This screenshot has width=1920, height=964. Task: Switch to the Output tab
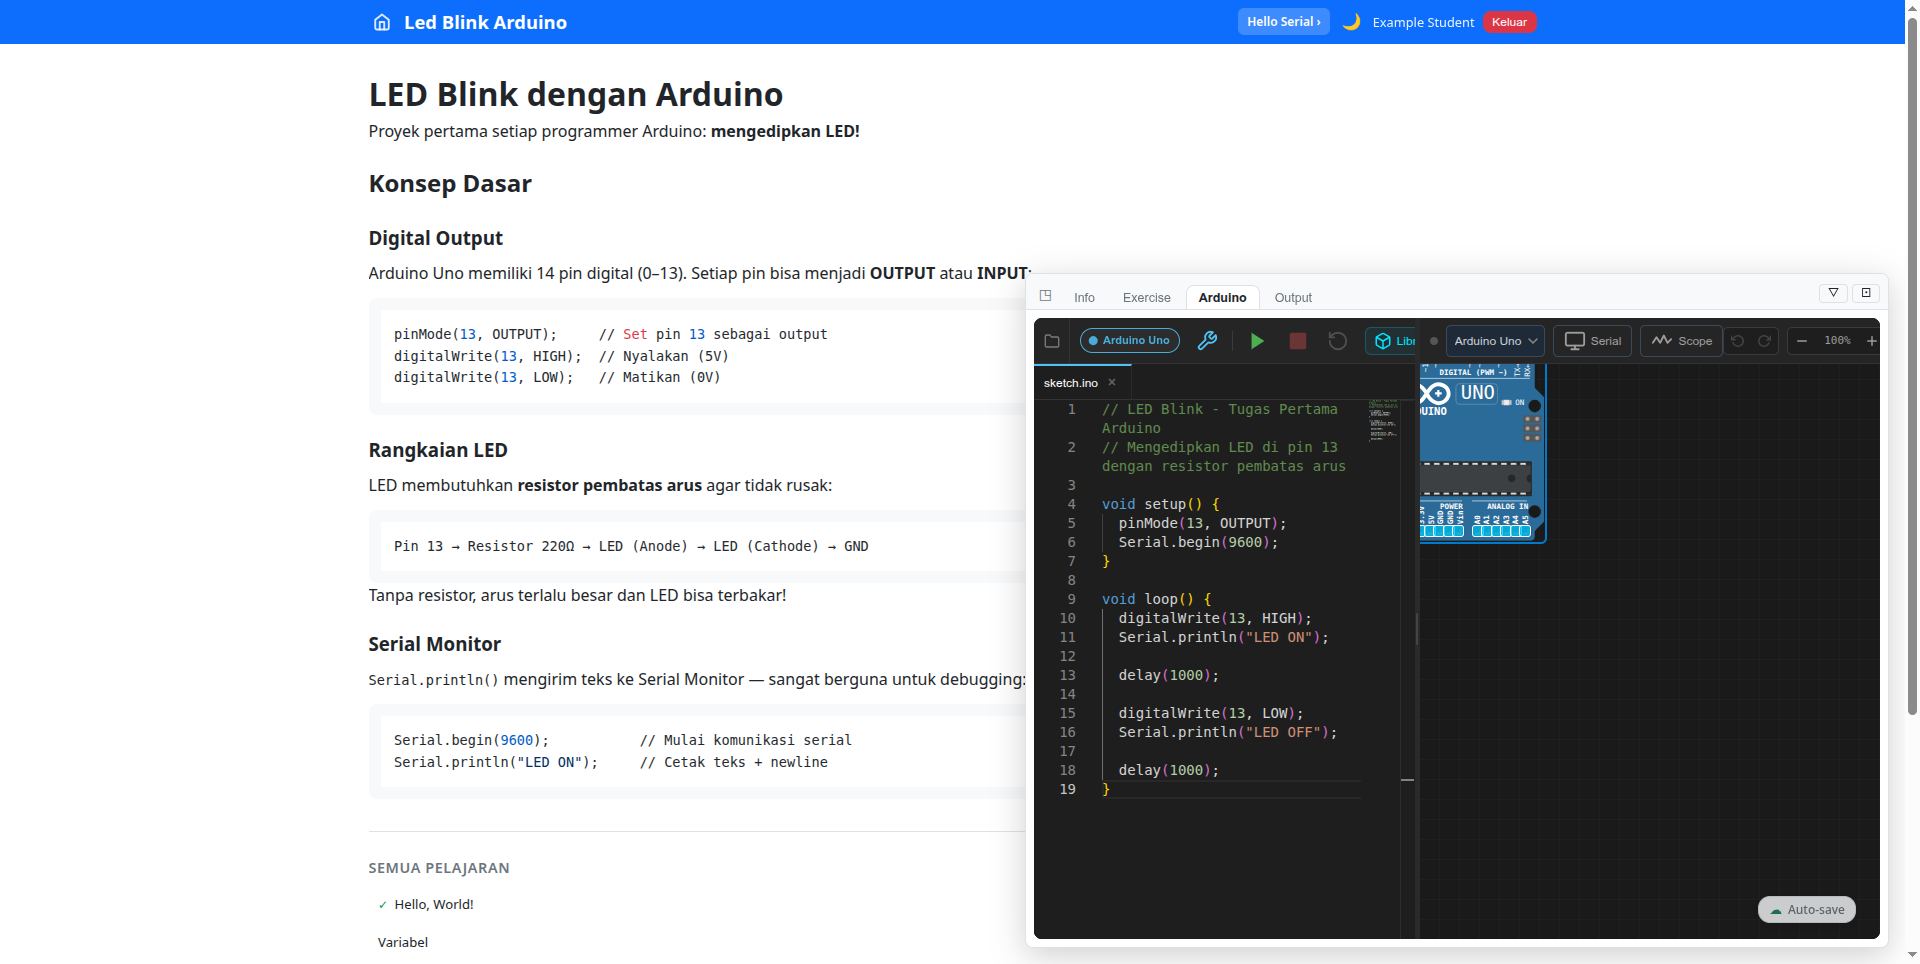coord(1292,298)
